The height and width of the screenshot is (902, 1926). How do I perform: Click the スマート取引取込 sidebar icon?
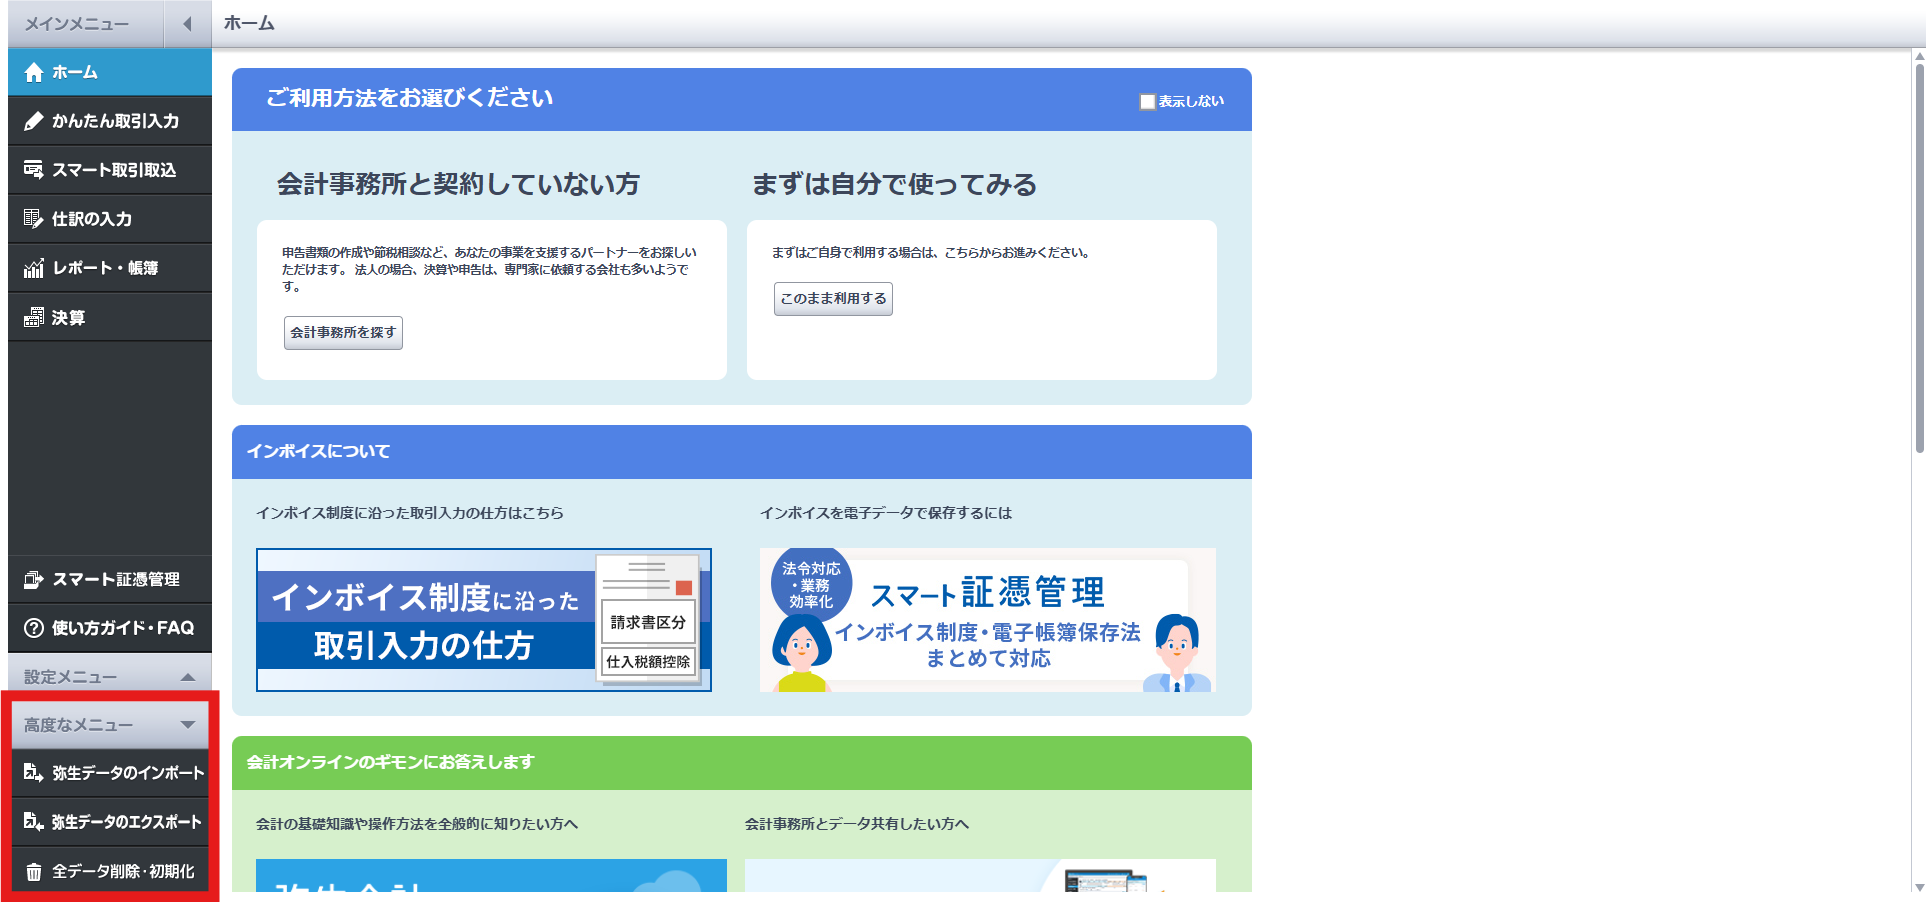34,170
